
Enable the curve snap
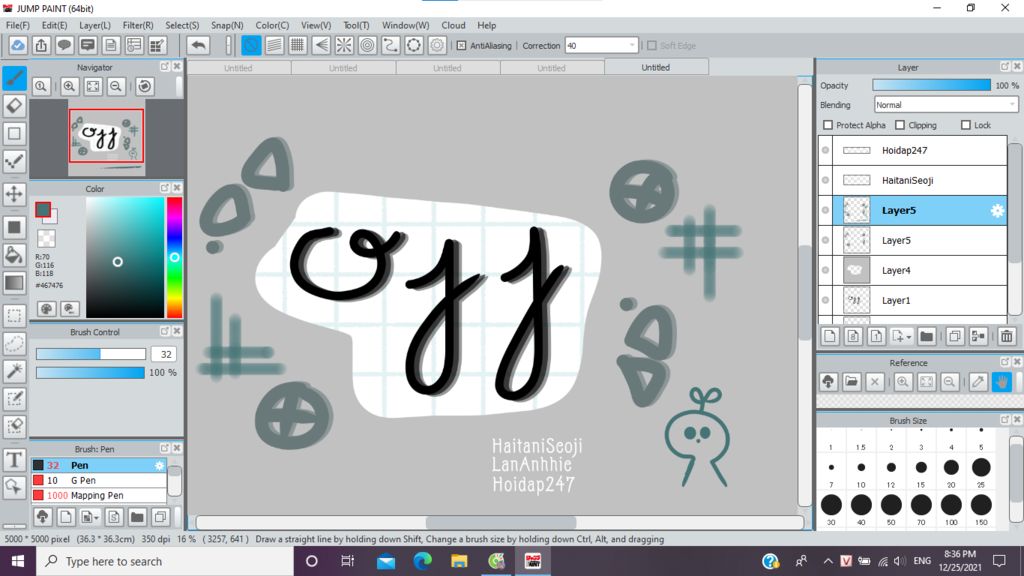[x=391, y=45]
